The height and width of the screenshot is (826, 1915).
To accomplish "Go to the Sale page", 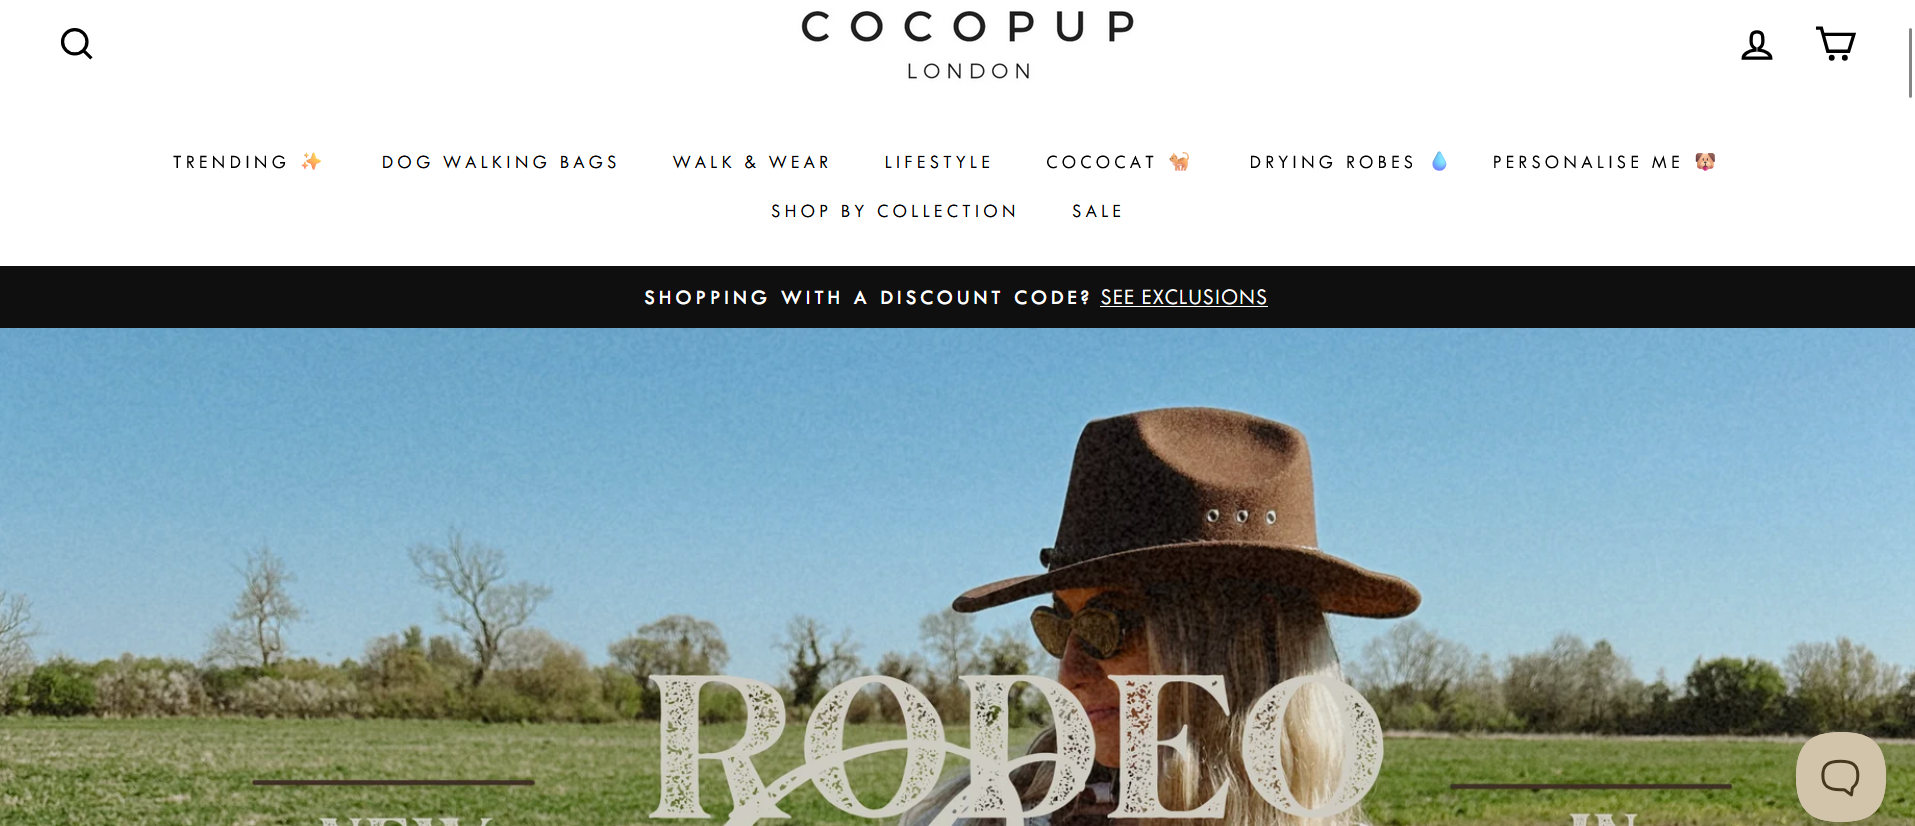I will 1097,211.
